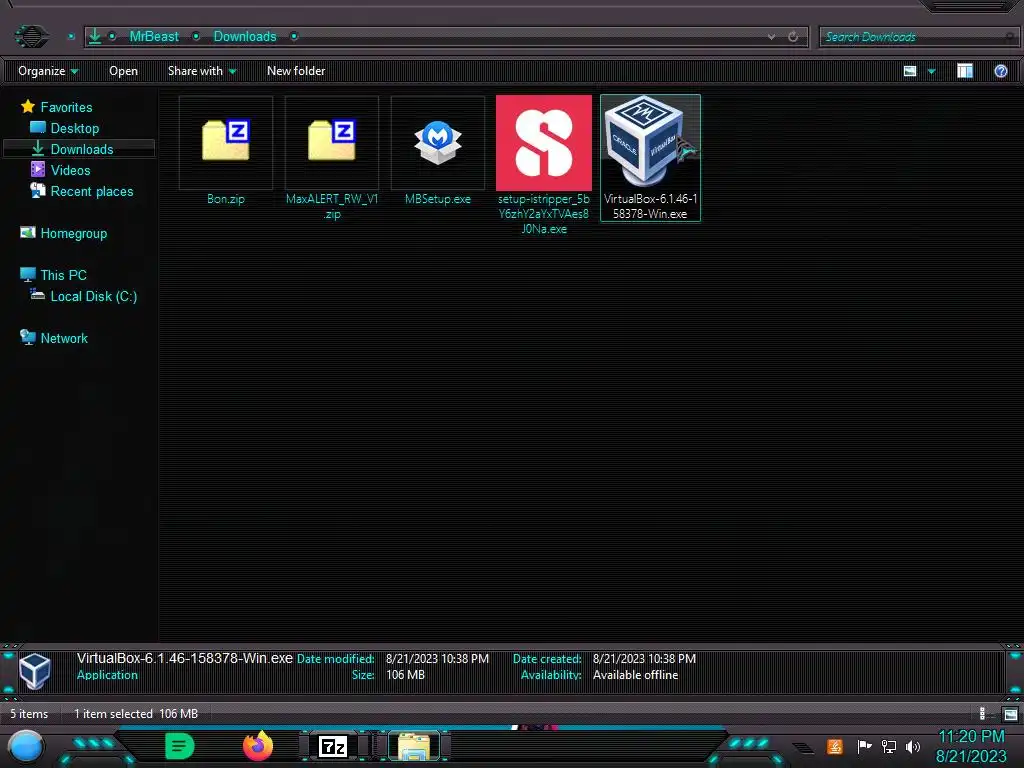This screenshot has width=1024, height=768.
Task: Click the Bon.zip file name
Action: click(x=226, y=199)
